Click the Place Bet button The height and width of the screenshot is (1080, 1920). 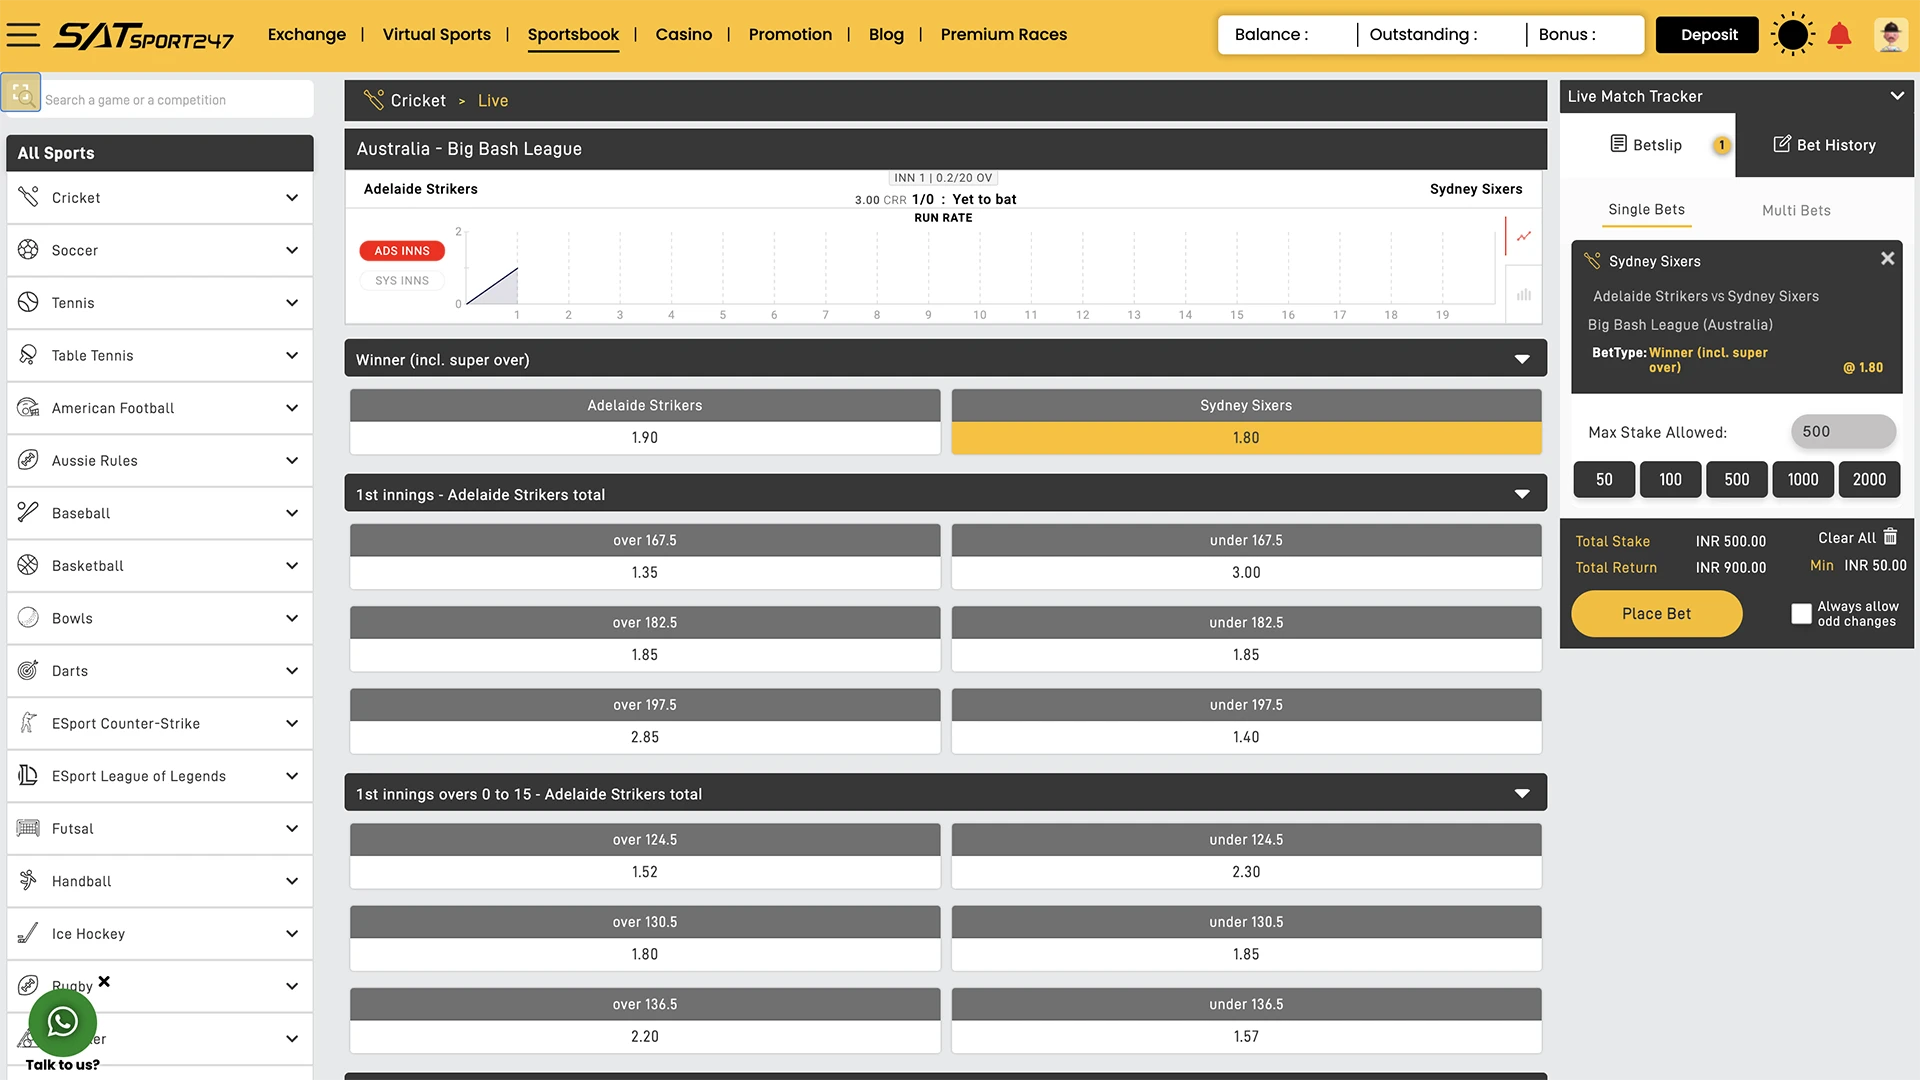1656,614
